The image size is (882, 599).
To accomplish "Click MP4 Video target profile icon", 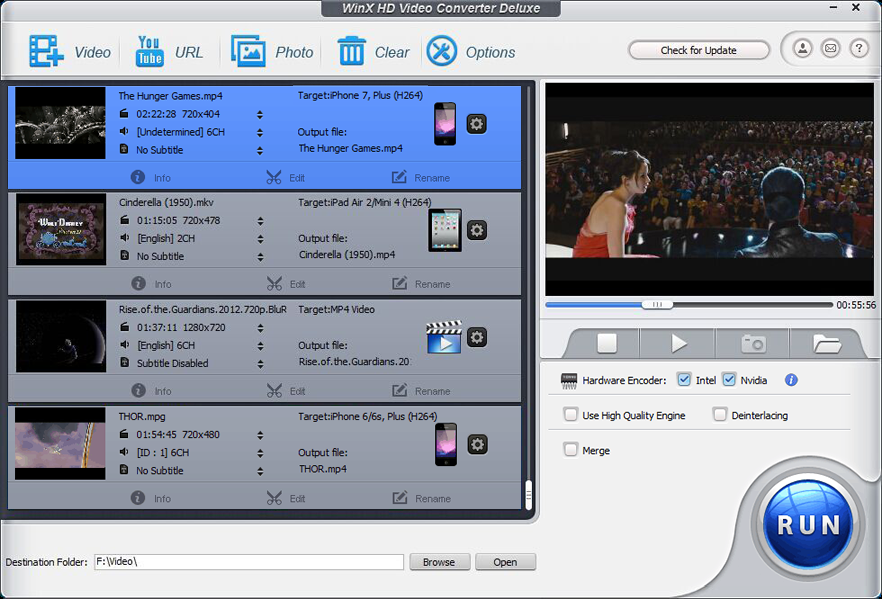I will (444, 337).
